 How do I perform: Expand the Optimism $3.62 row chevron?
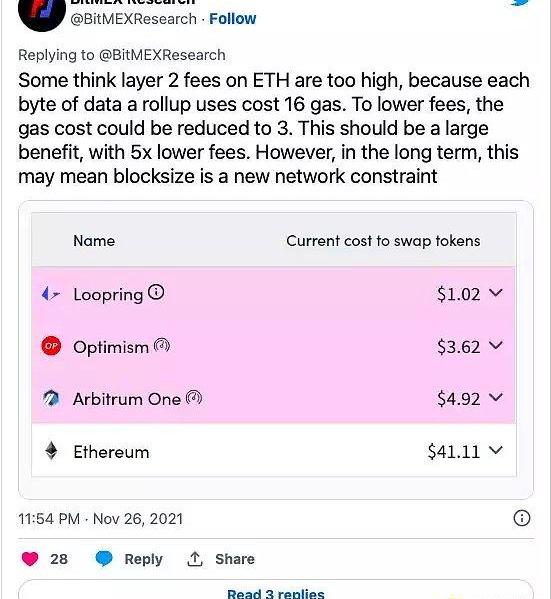pyautogui.click(x=496, y=345)
